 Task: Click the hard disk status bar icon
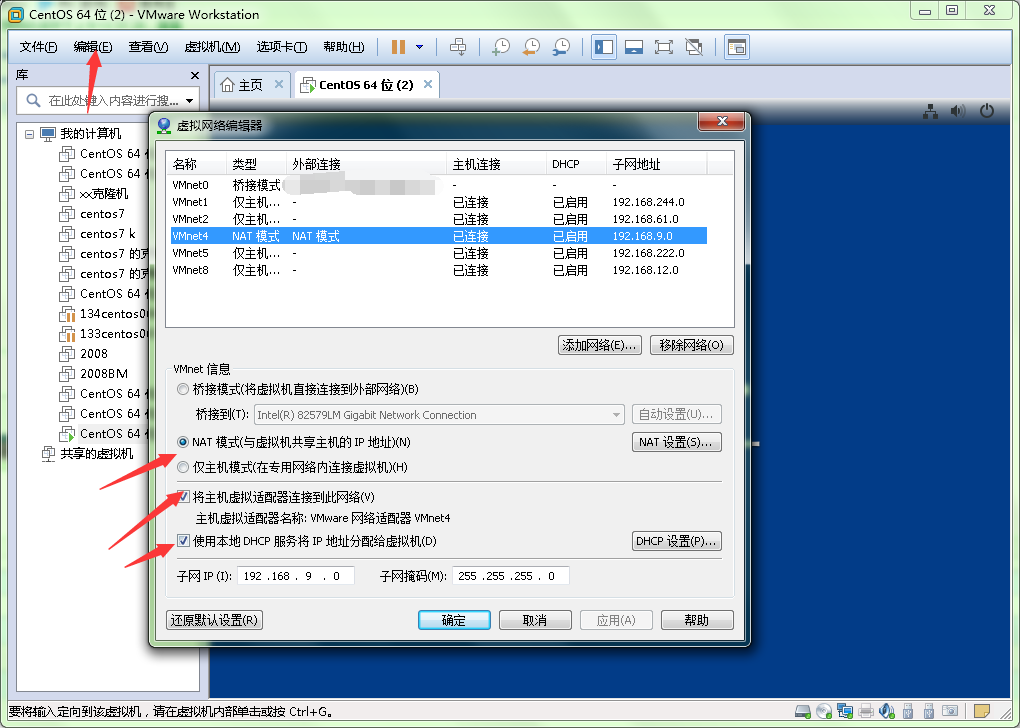point(803,711)
